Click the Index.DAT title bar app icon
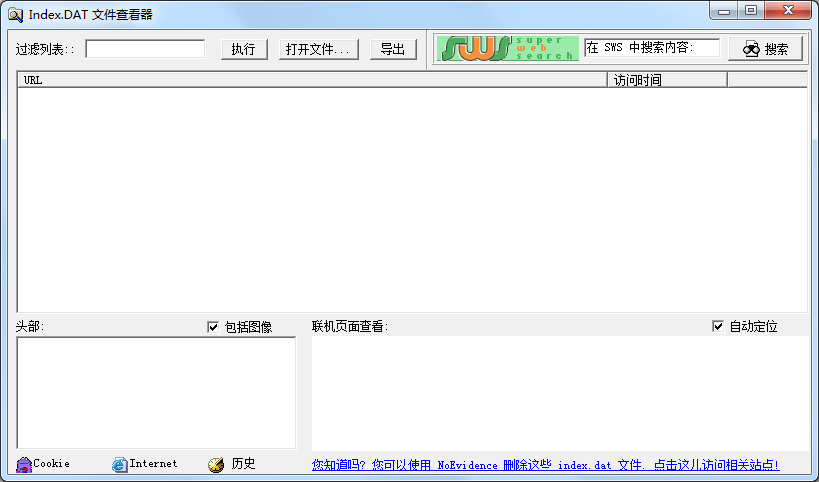The image size is (819, 482). coord(16,15)
